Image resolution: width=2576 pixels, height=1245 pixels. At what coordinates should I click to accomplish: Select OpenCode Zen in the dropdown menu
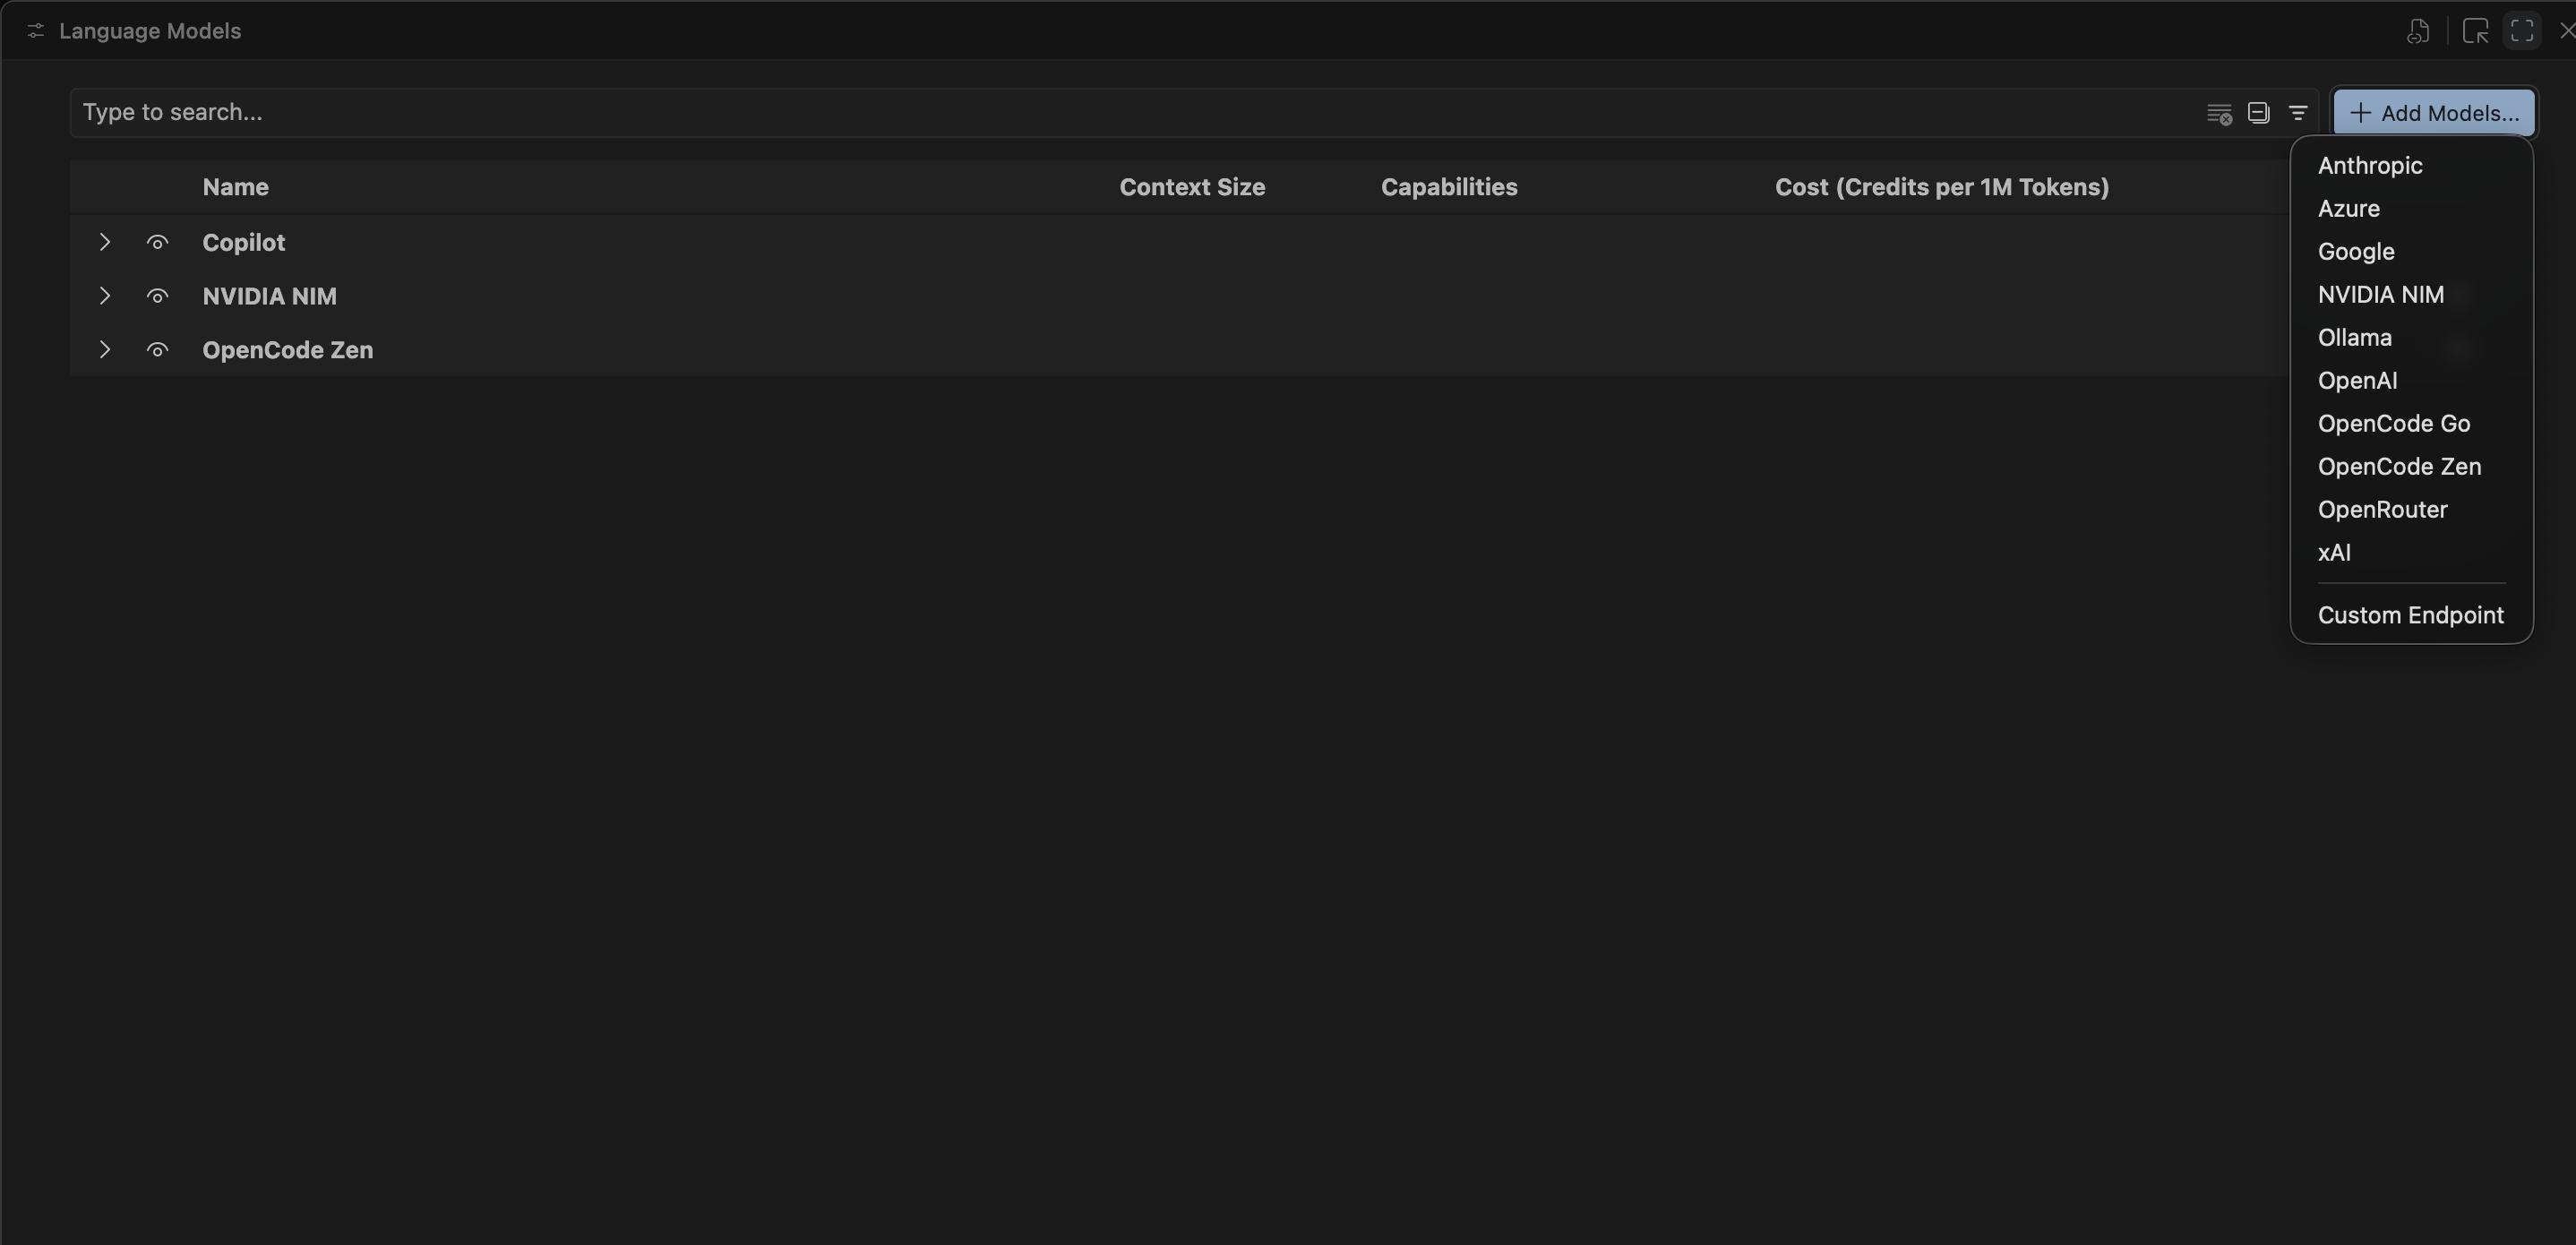point(2411,467)
